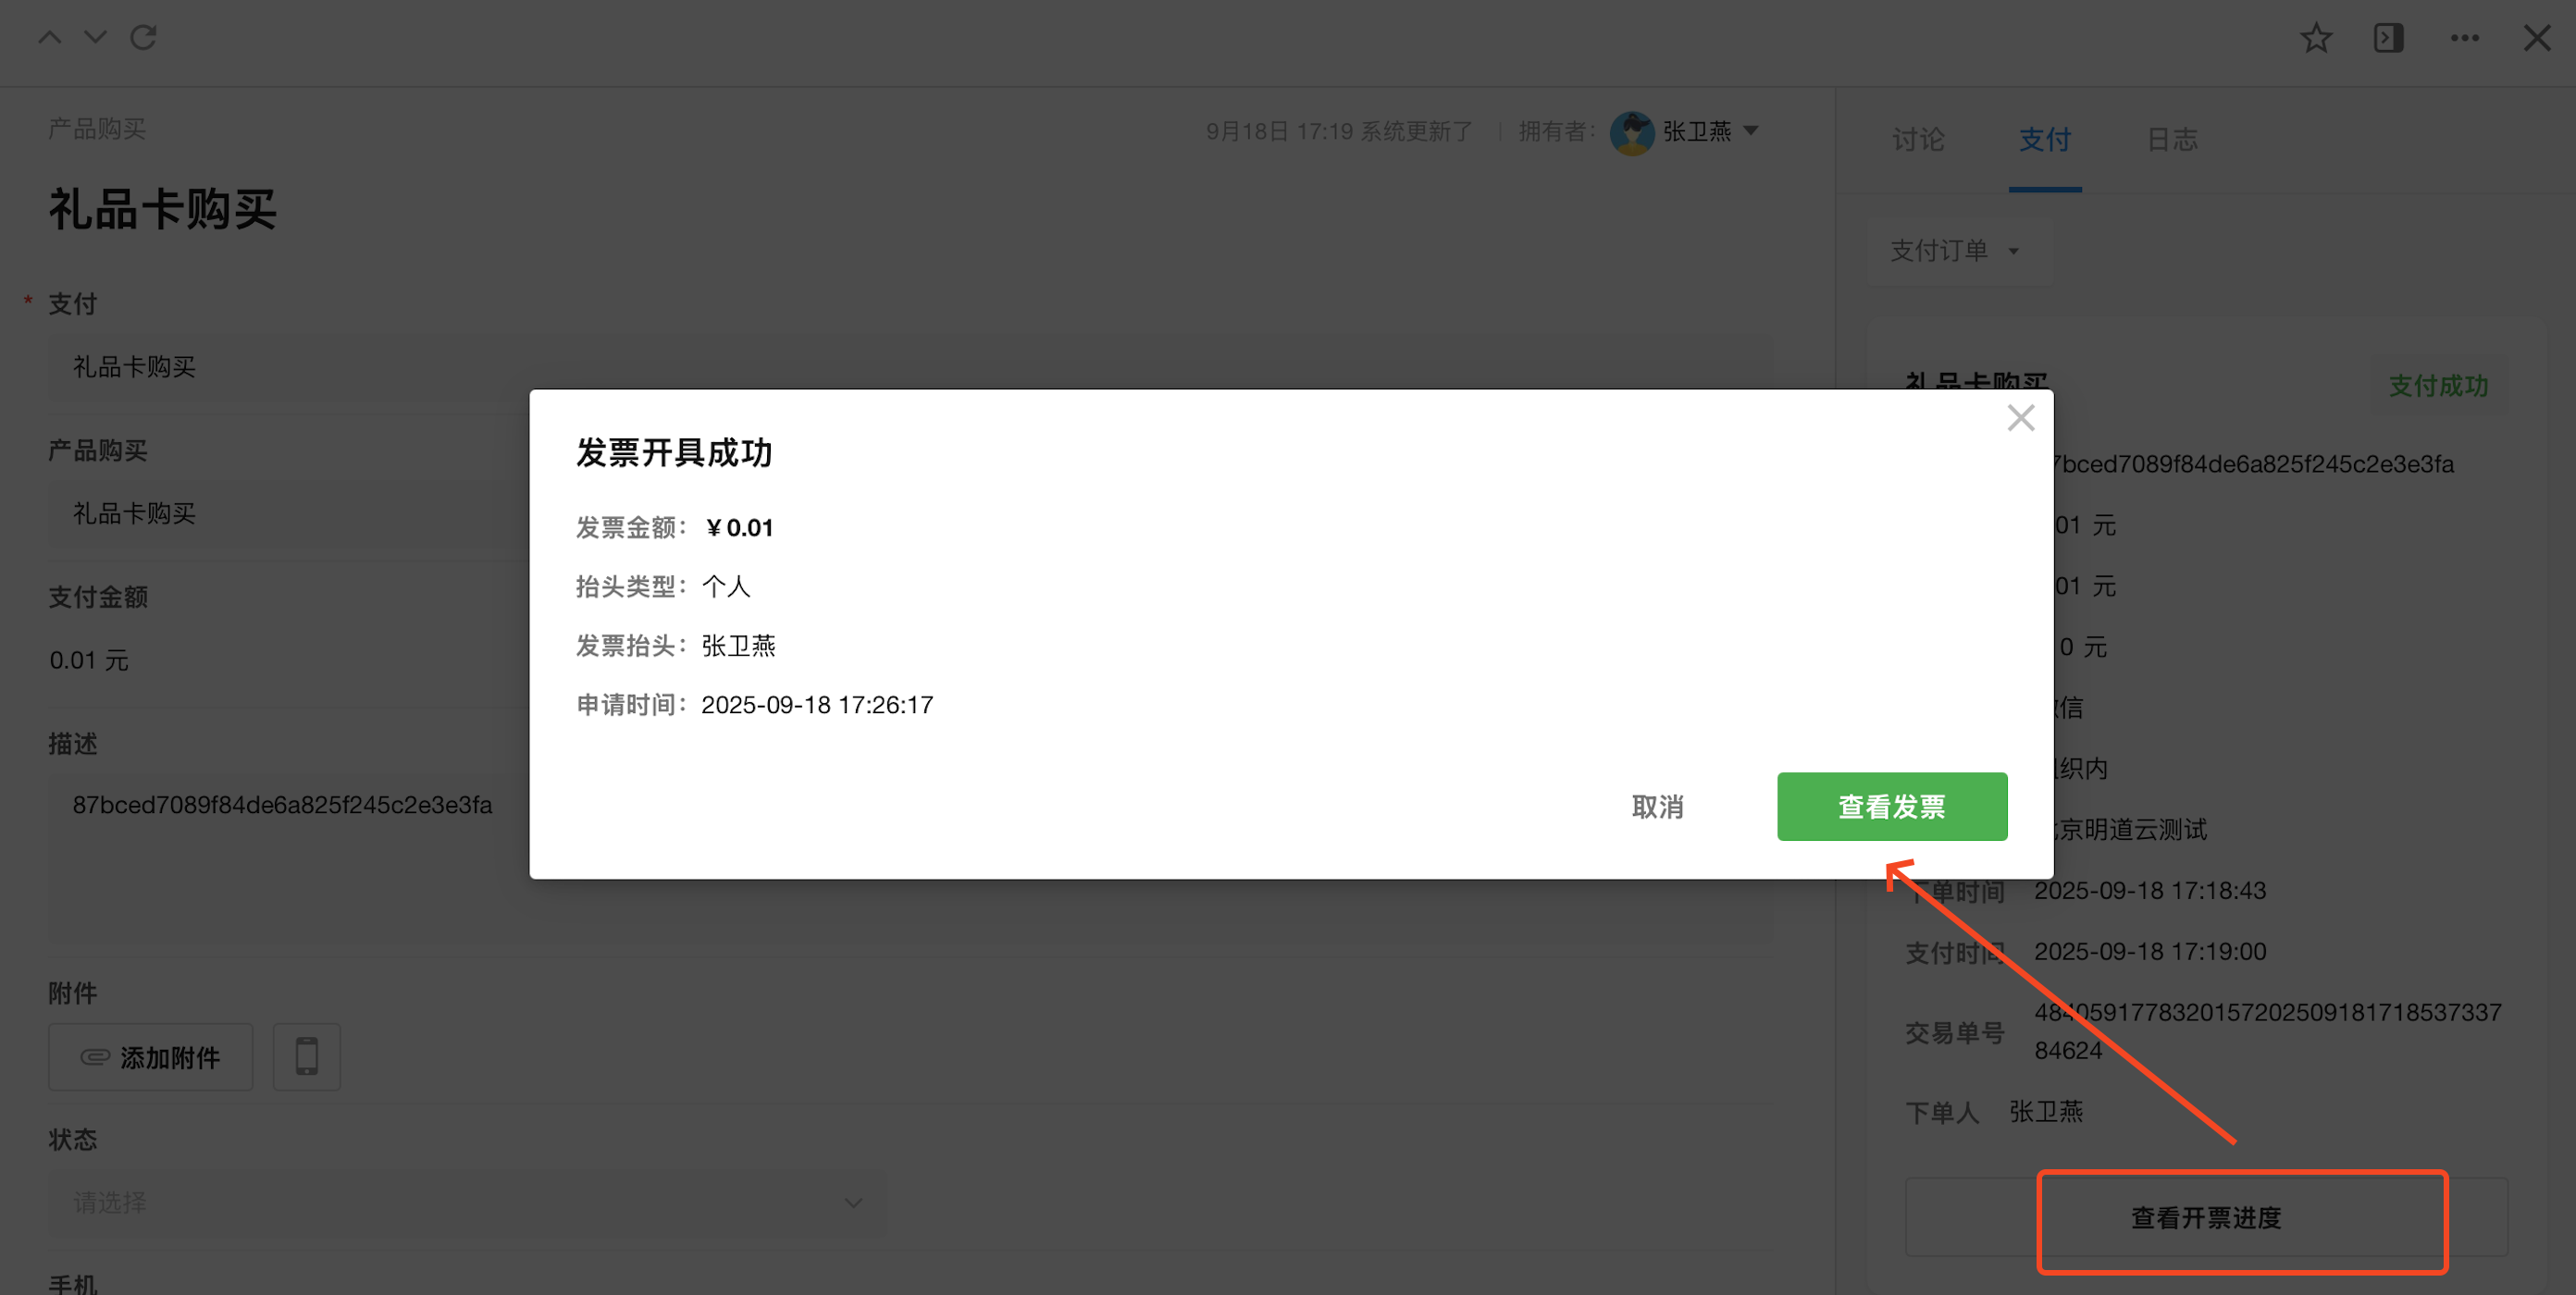Collapse the right side panel icon
Viewport: 2576px width, 1295px height.
click(2388, 38)
